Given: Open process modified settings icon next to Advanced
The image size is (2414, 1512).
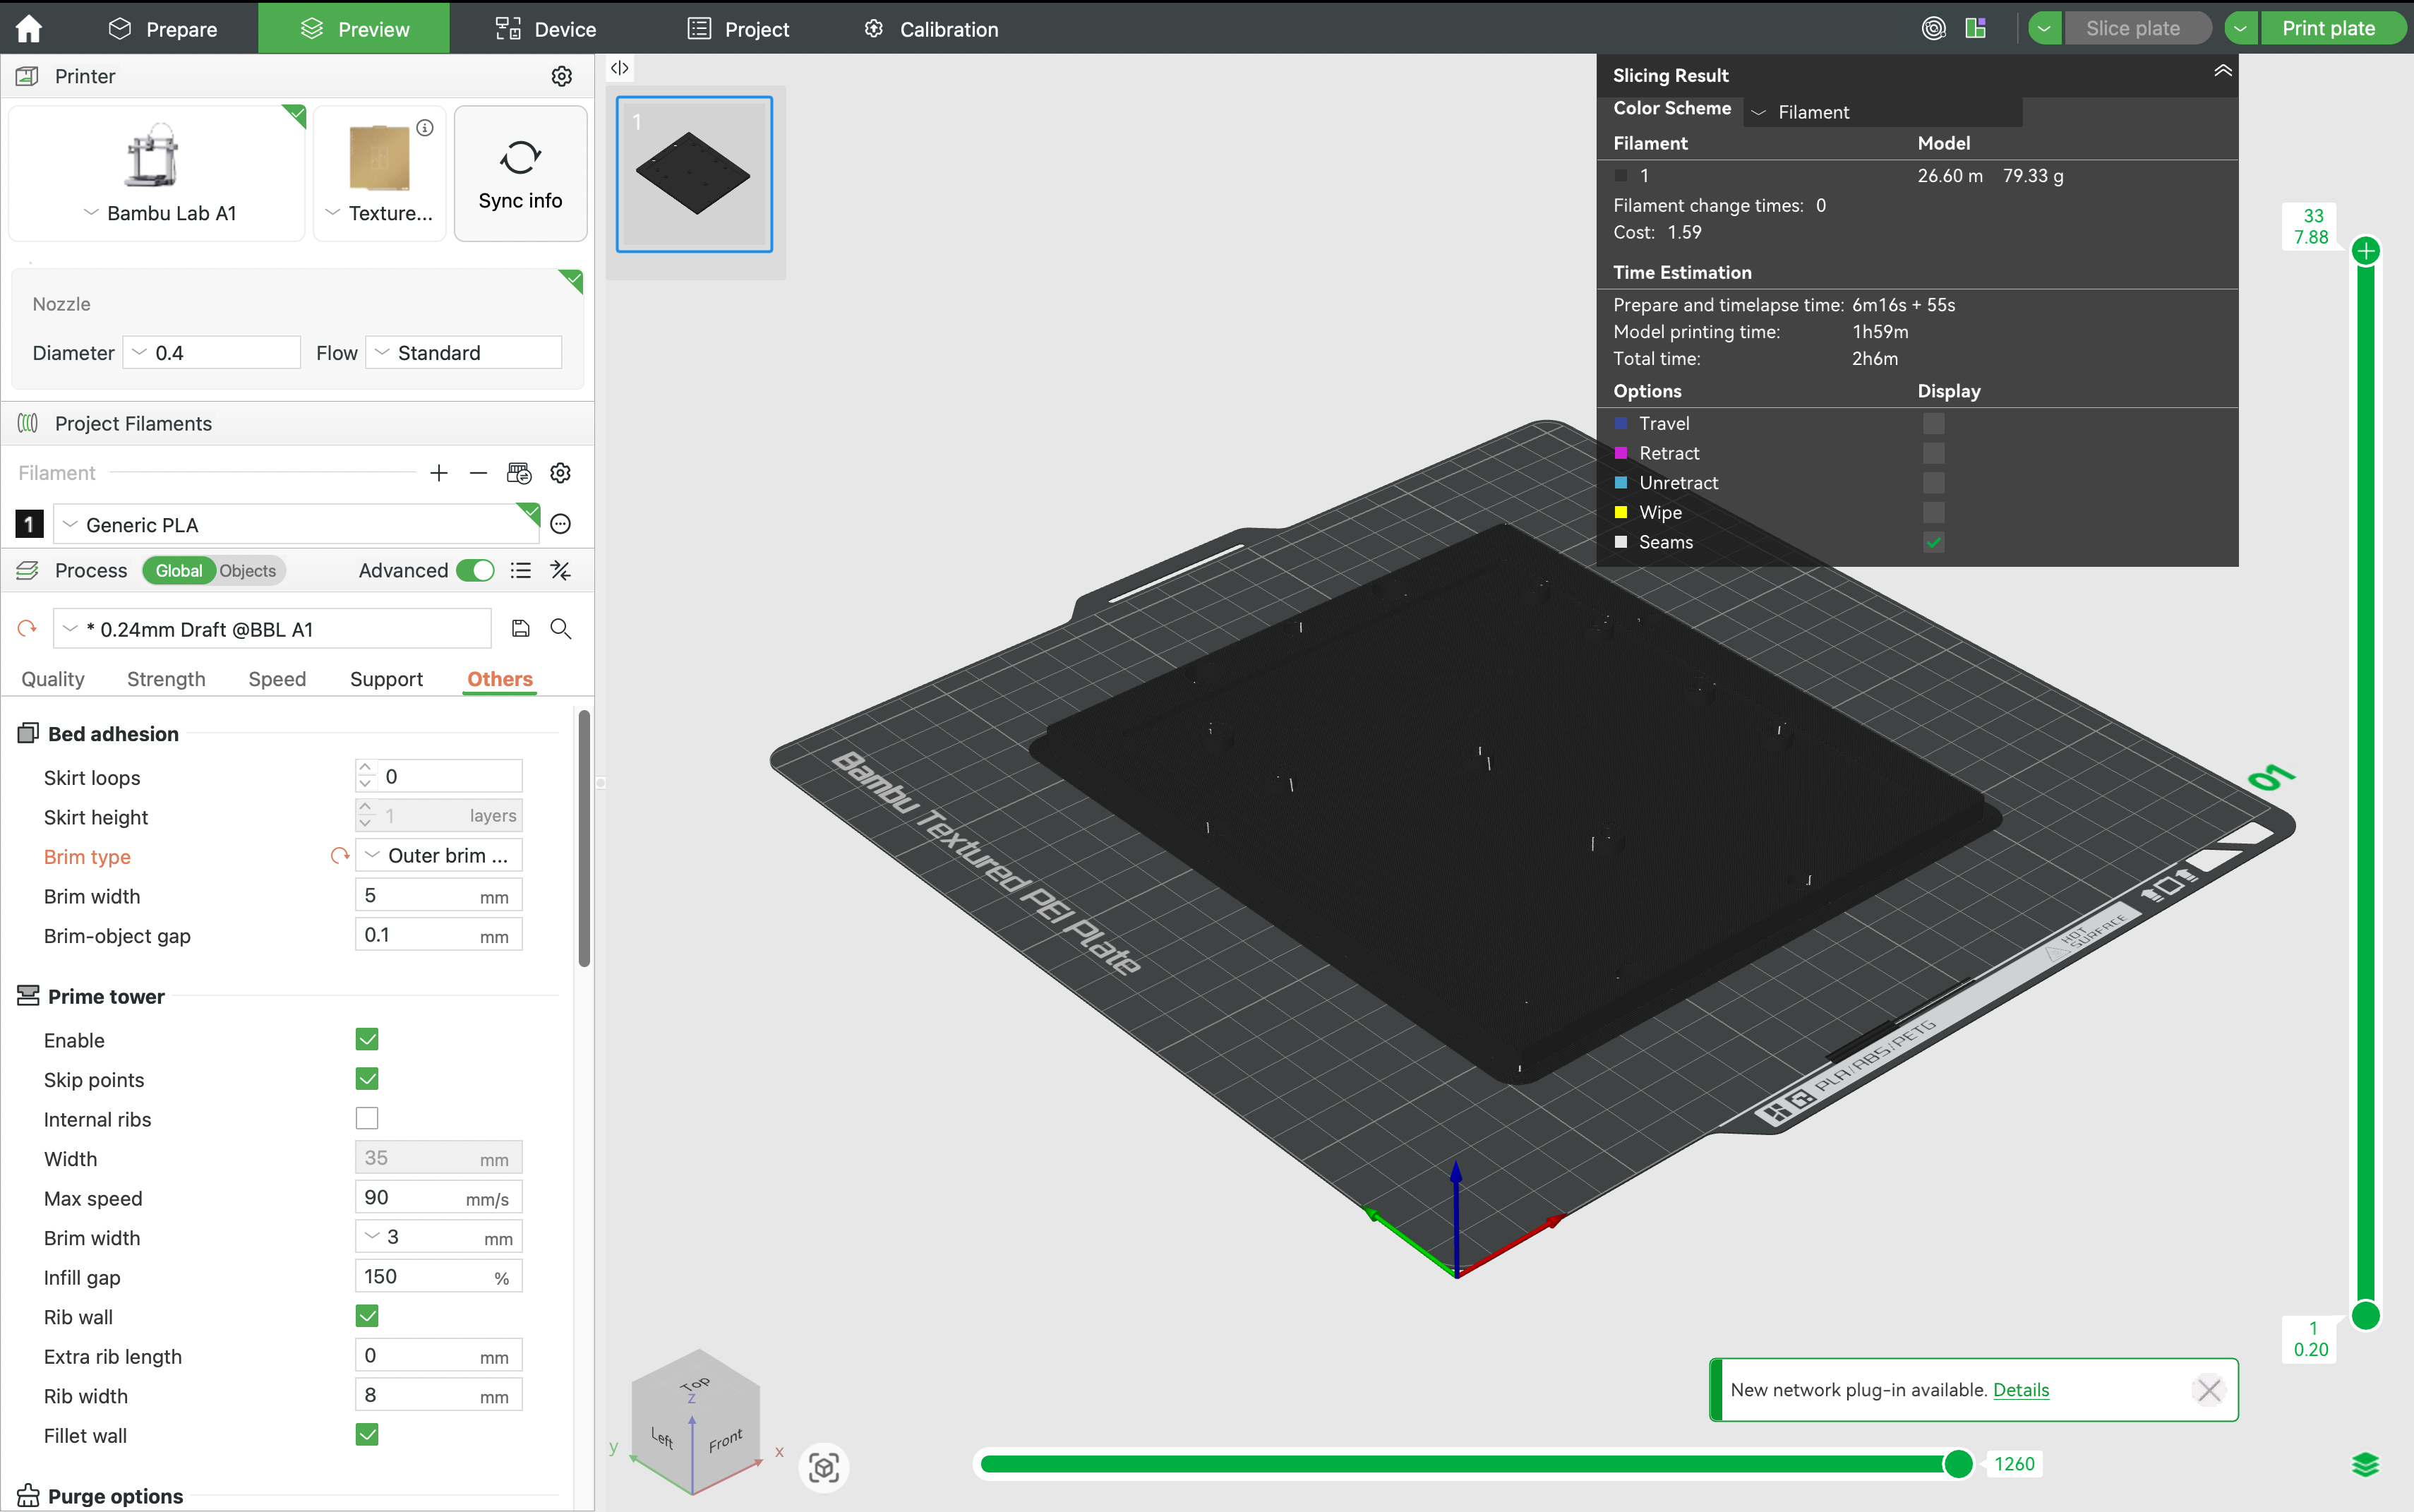Looking at the screenshot, I should click(x=561, y=570).
